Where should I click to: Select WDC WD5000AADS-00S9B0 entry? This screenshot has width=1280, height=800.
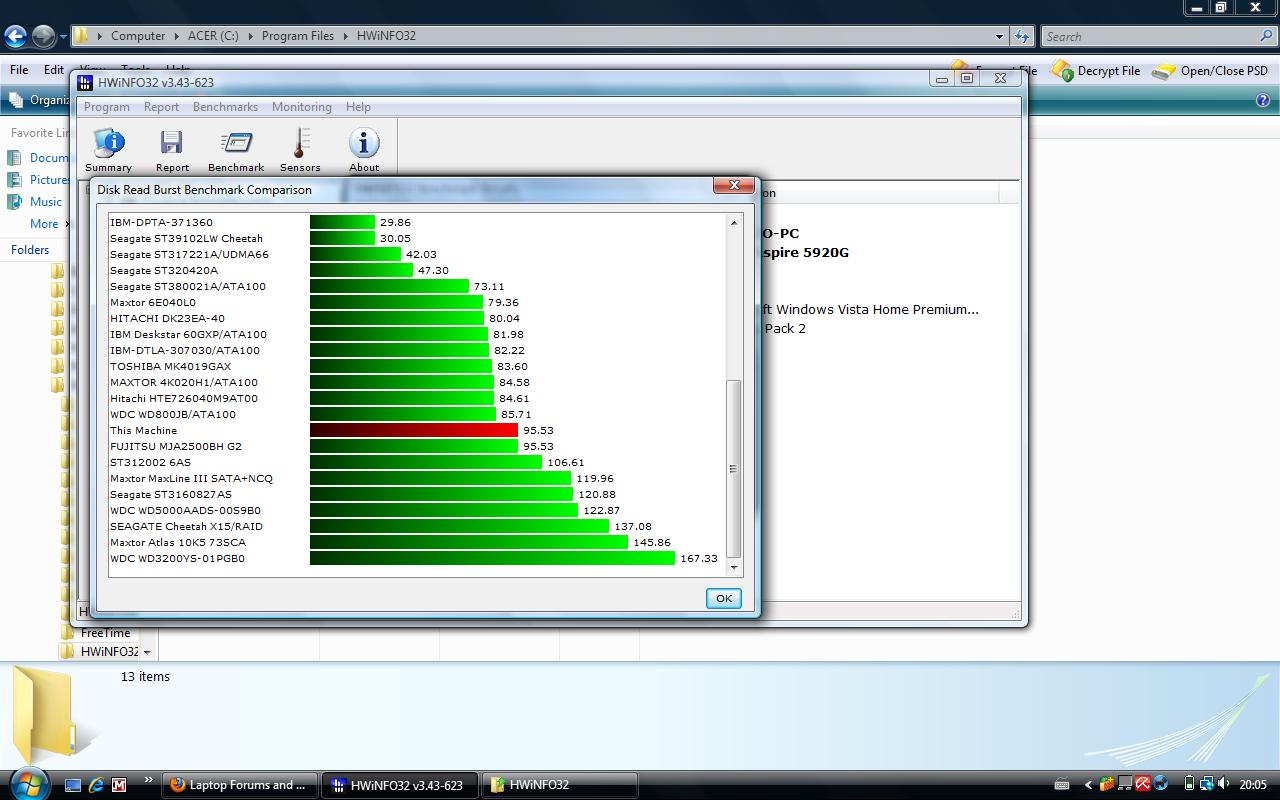[185, 510]
